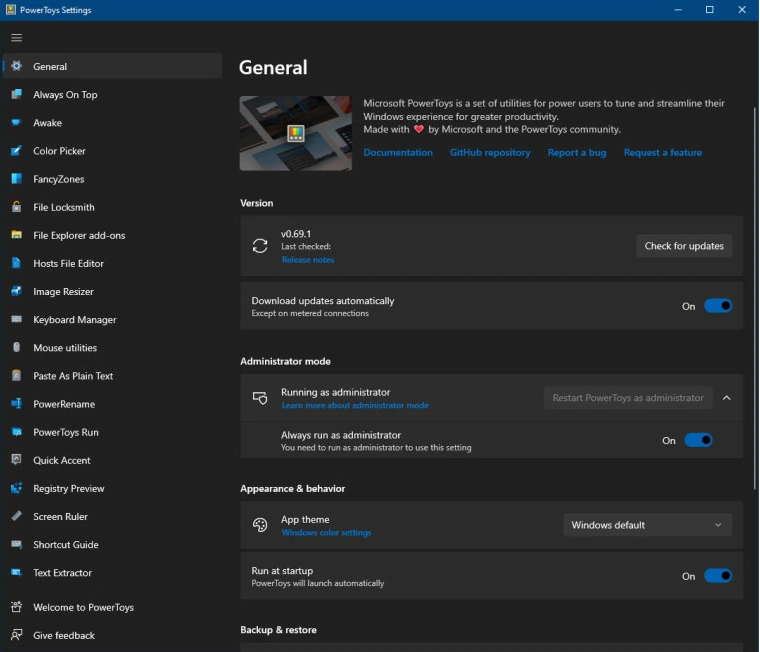Toggle Run at startup switch off
The image size is (760, 652).
coord(718,576)
